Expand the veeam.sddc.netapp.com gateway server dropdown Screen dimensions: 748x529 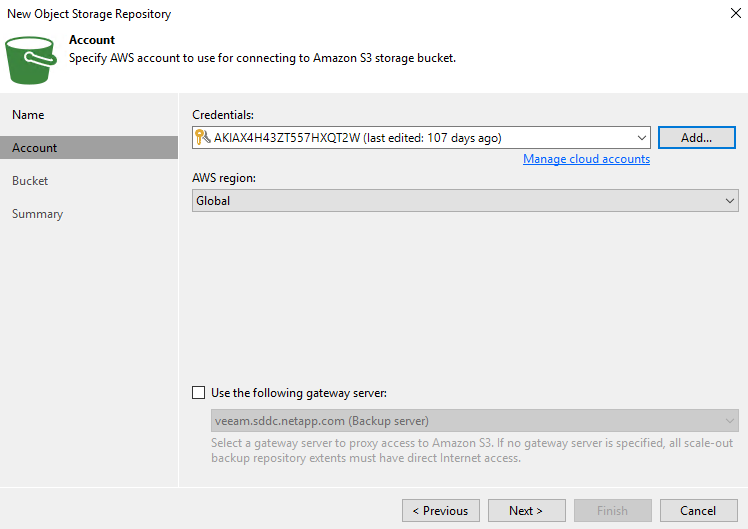click(x=730, y=421)
